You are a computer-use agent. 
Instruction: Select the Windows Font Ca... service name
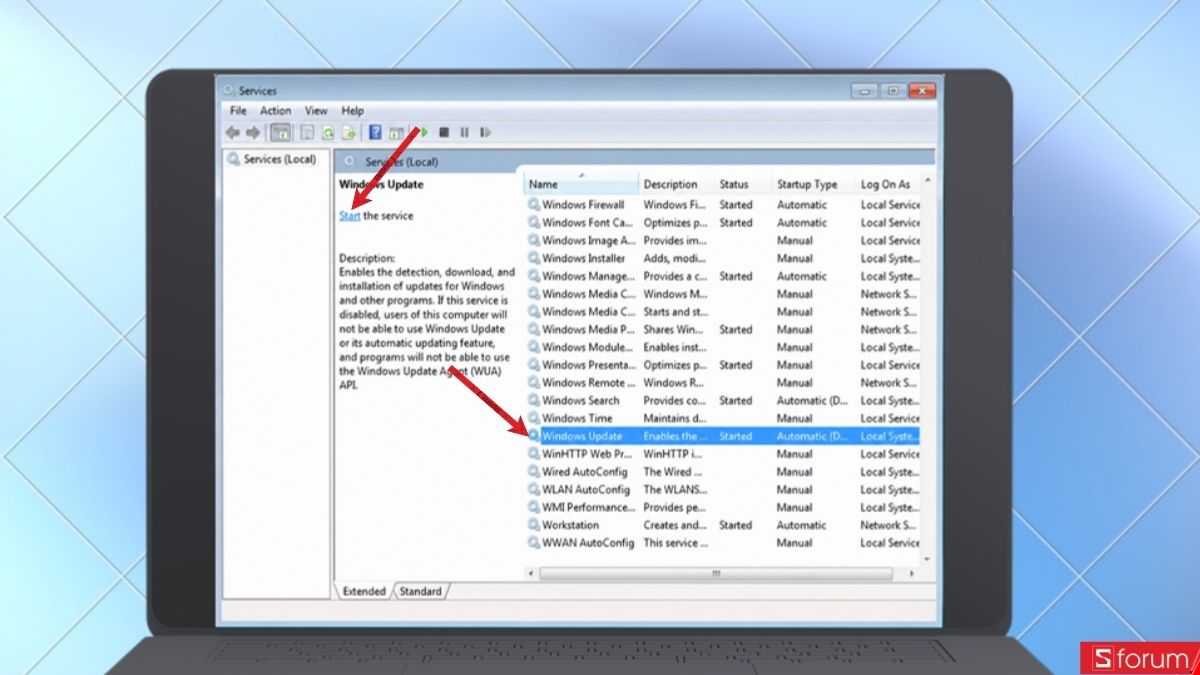[x=587, y=223]
